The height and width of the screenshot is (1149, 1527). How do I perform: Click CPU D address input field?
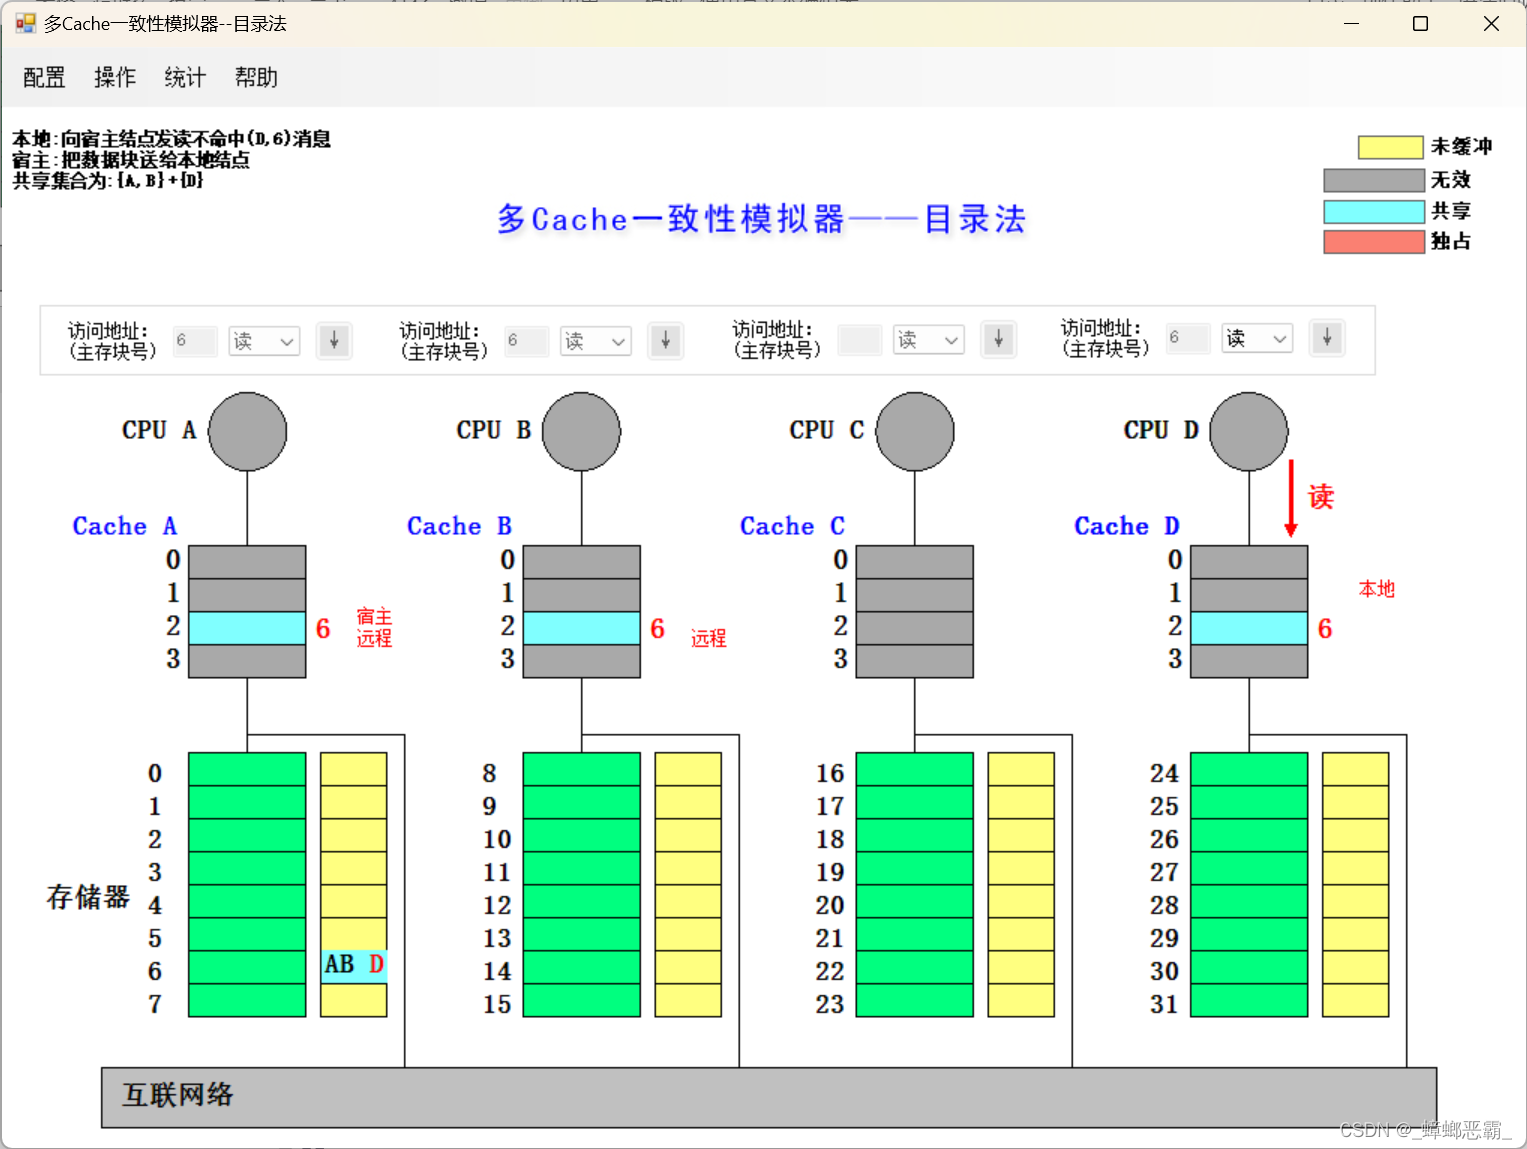tap(1188, 338)
